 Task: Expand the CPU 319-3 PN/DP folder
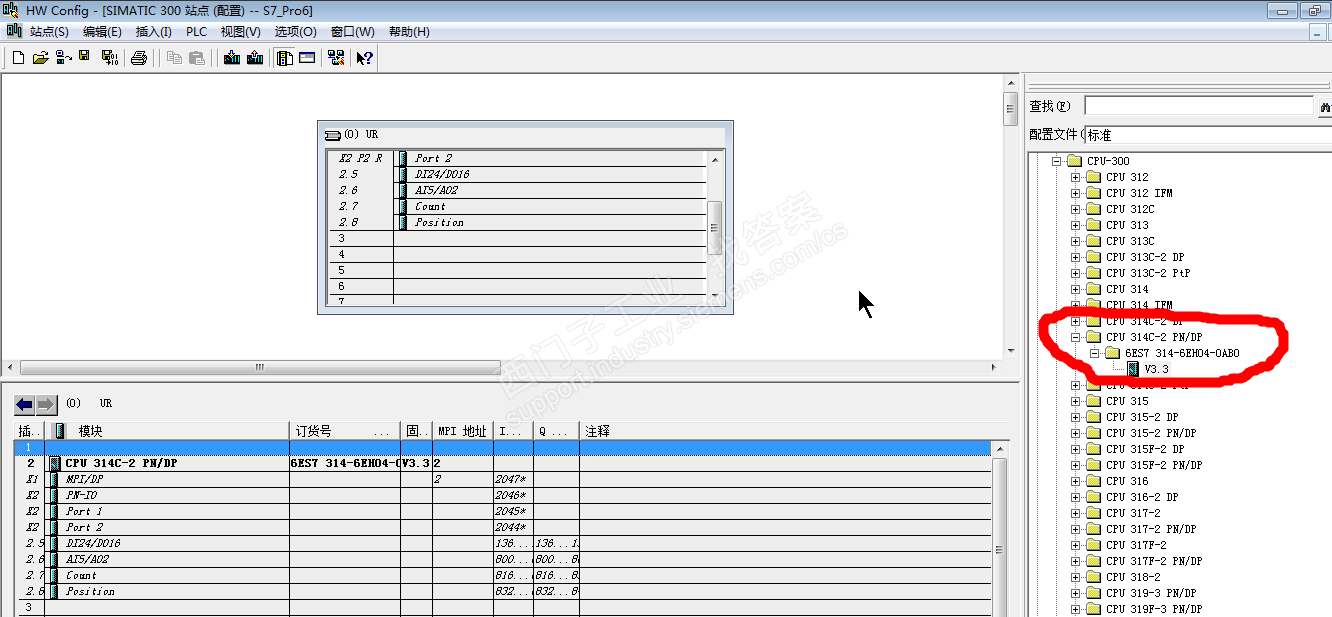[x=1076, y=593]
